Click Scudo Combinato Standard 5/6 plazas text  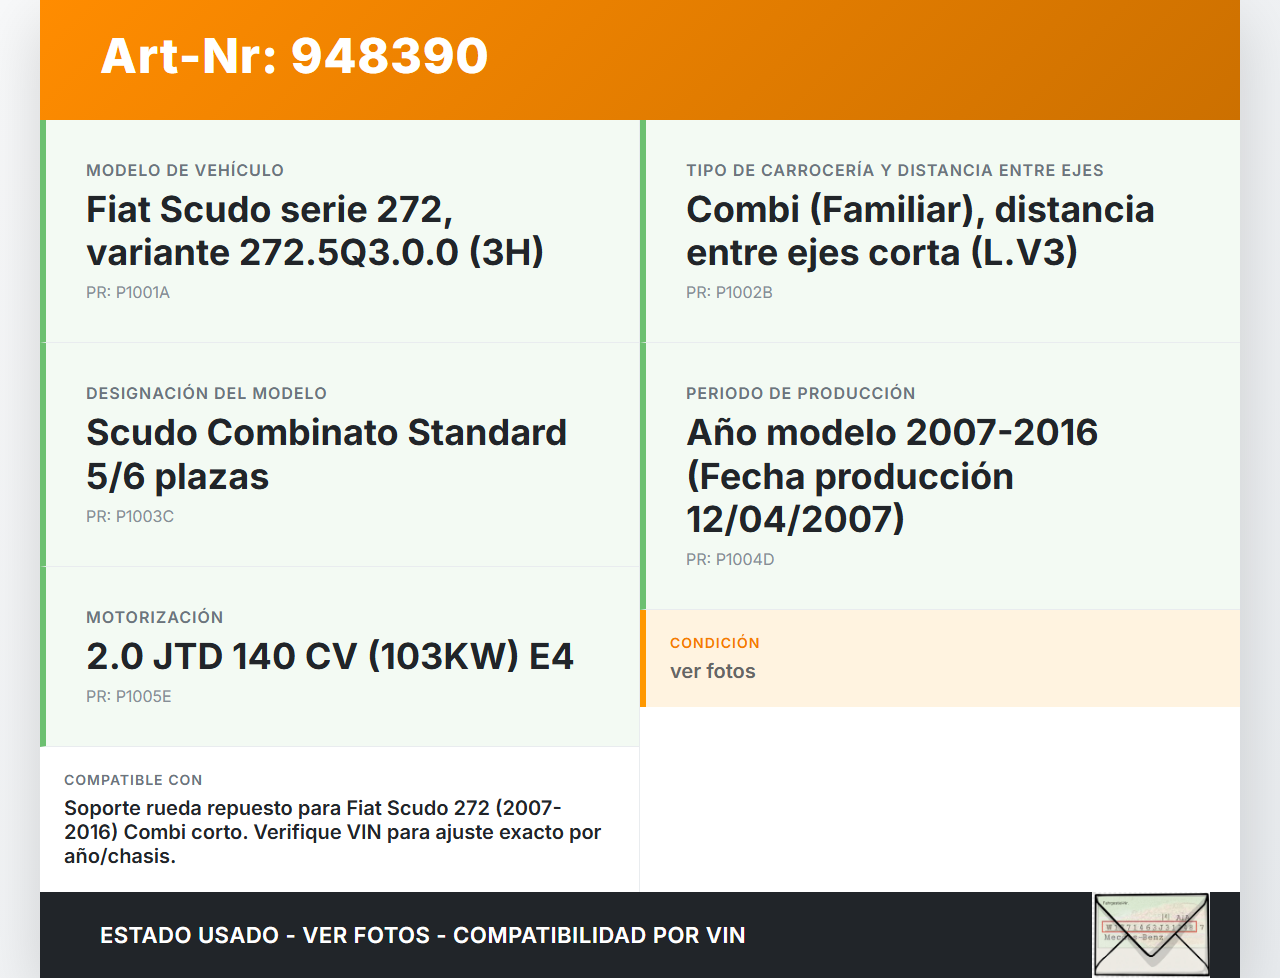[326, 454]
